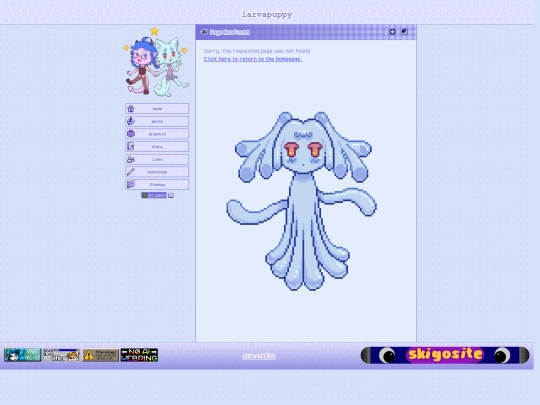Screen dimensions: 540x405
Task: Click the icon beside Page Not Found title
Action: click(x=204, y=32)
